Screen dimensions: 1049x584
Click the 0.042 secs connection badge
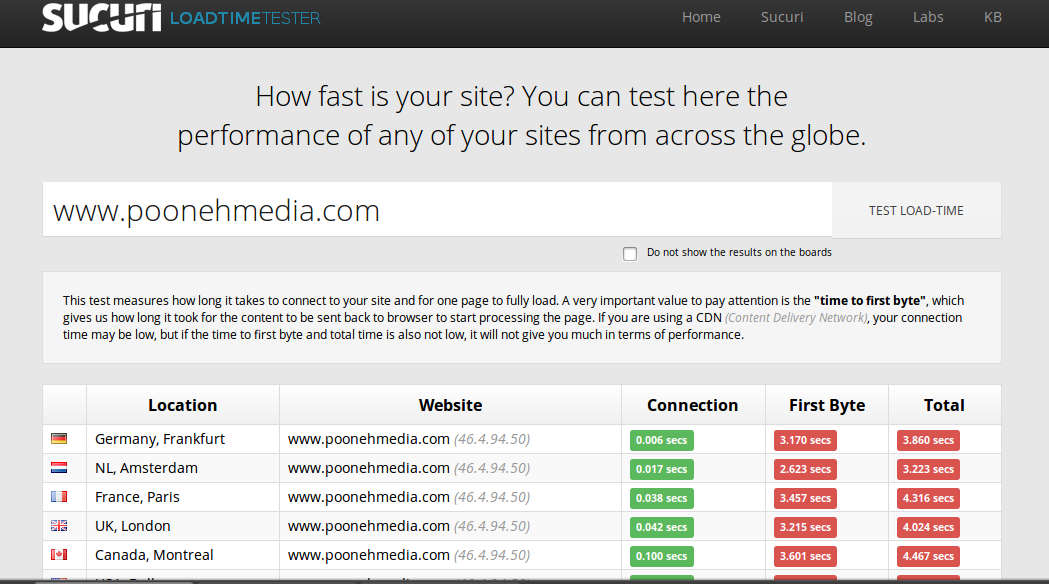(x=662, y=527)
